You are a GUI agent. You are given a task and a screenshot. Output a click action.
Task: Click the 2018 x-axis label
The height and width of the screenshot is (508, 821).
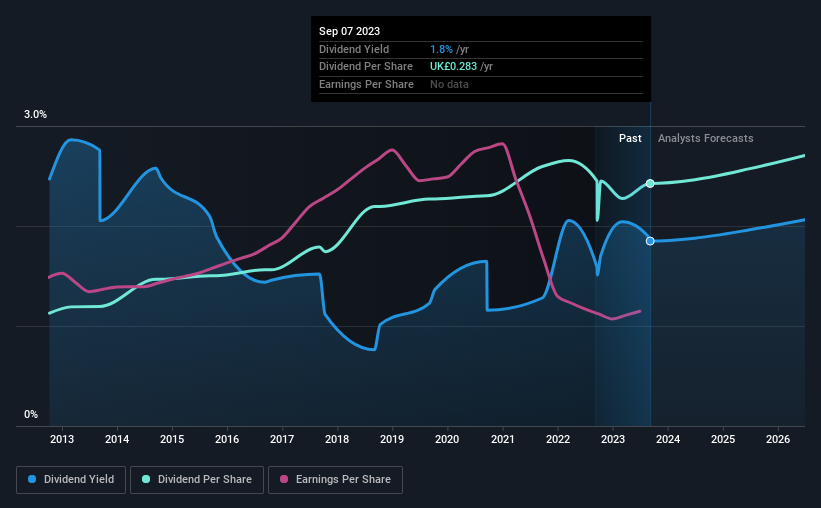pos(337,439)
